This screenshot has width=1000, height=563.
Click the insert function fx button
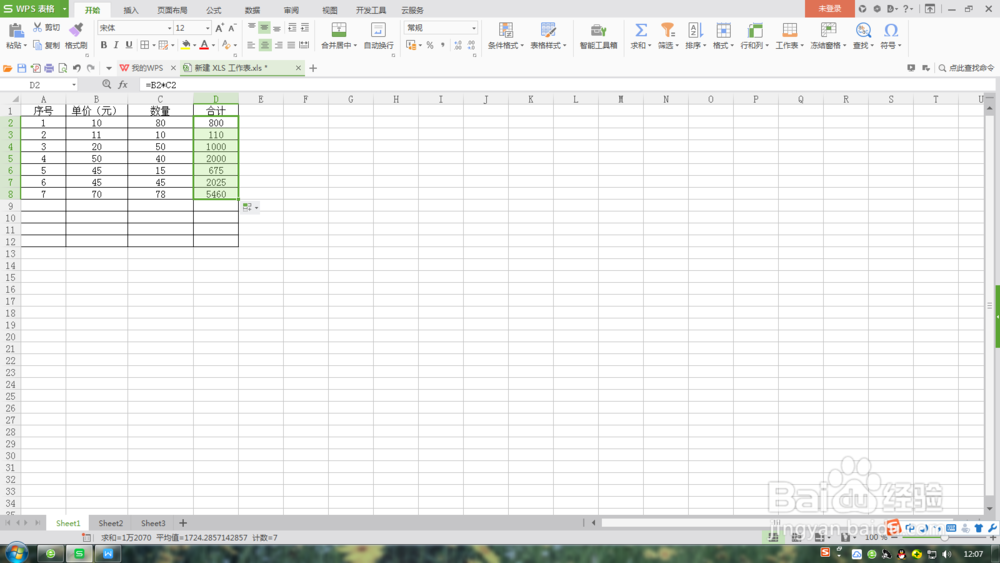coord(123,85)
